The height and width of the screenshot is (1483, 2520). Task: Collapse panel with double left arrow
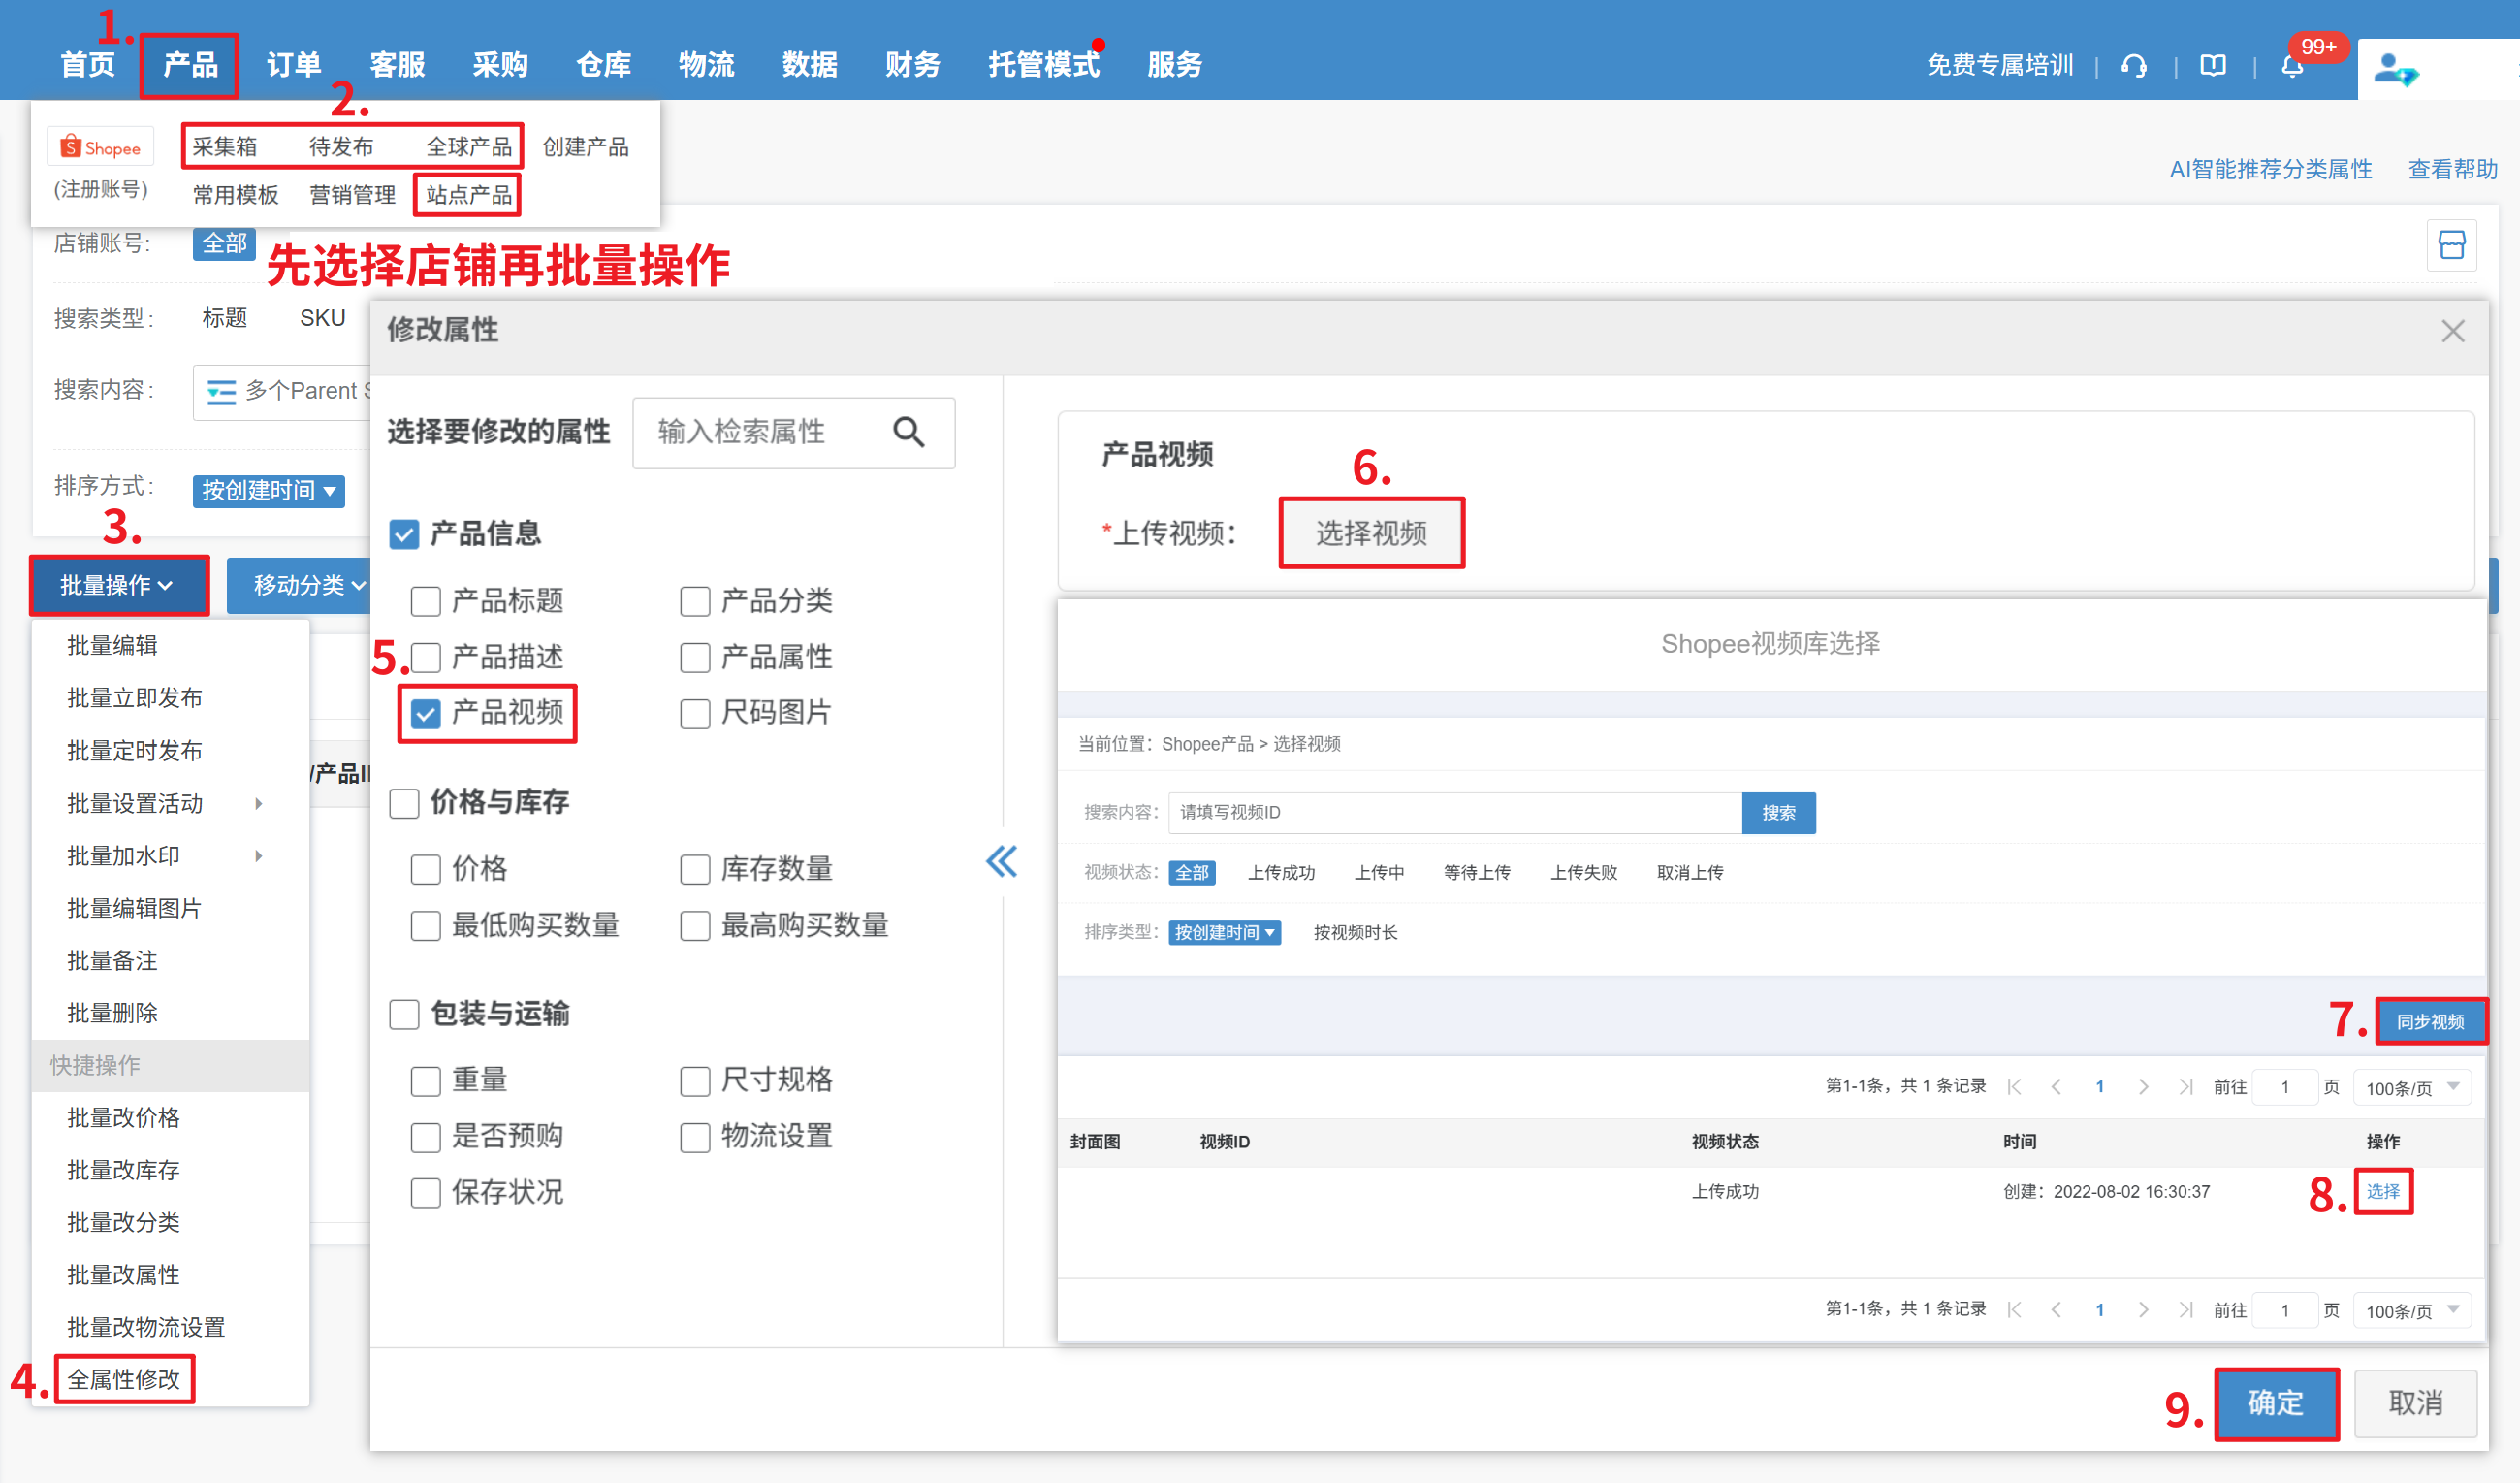pos(1001,861)
